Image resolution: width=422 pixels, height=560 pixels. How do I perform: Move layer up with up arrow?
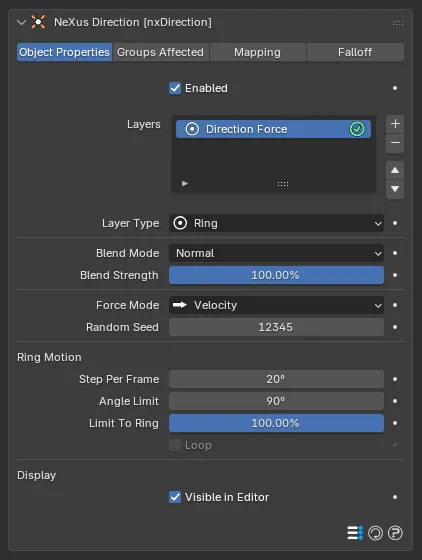click(x=395, y=170)
